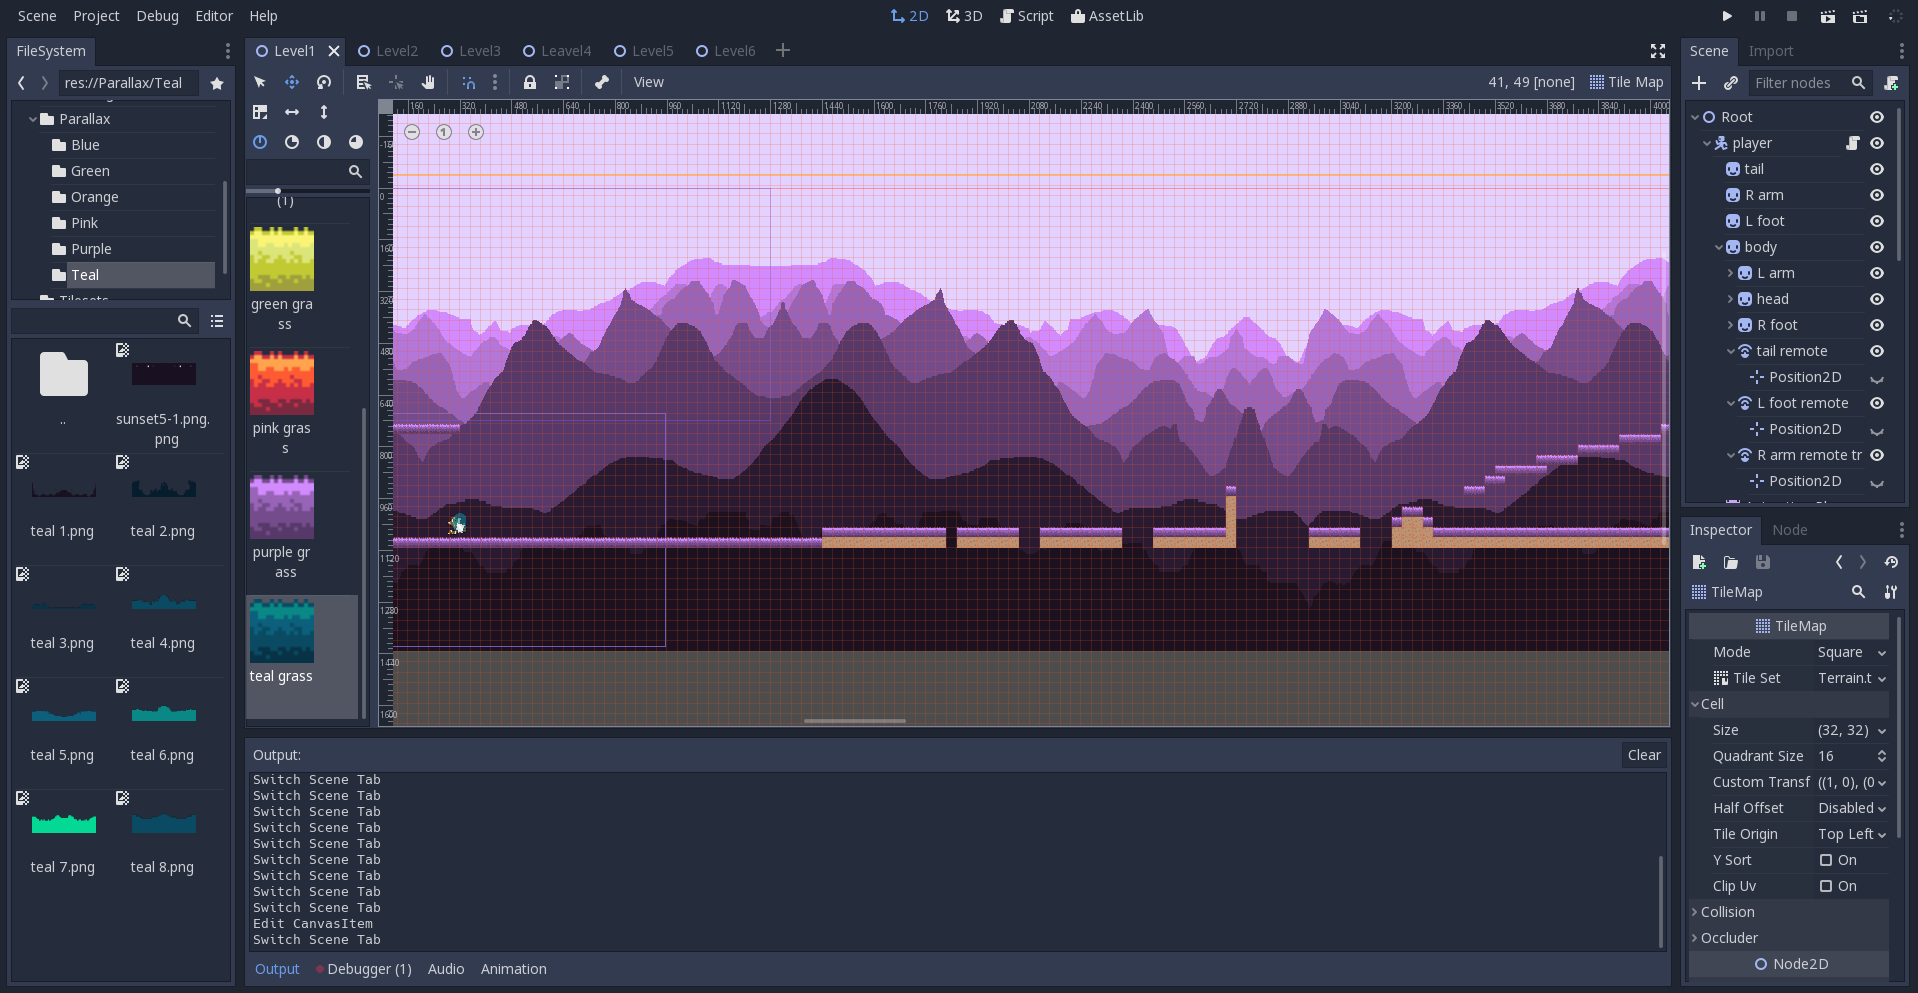The width and height of the screenshot is (1918, 993).
Task: Enable the Clip Uv checkbox
Action: click(1826, 886)
